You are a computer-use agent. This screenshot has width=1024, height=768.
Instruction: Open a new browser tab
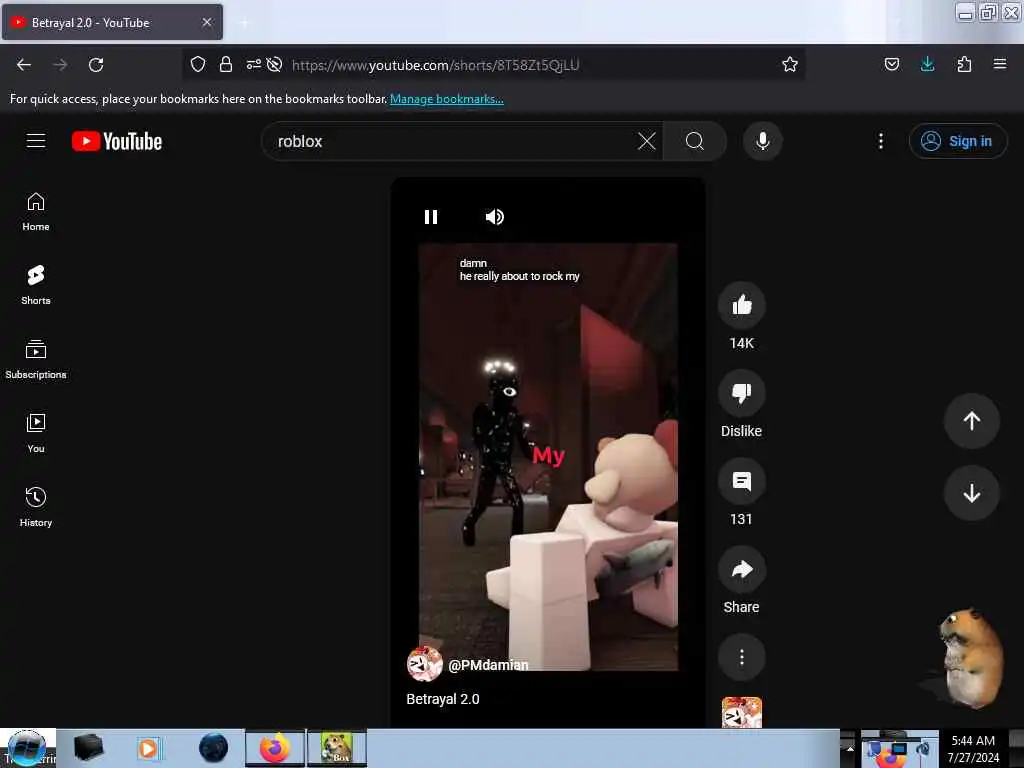244,23
